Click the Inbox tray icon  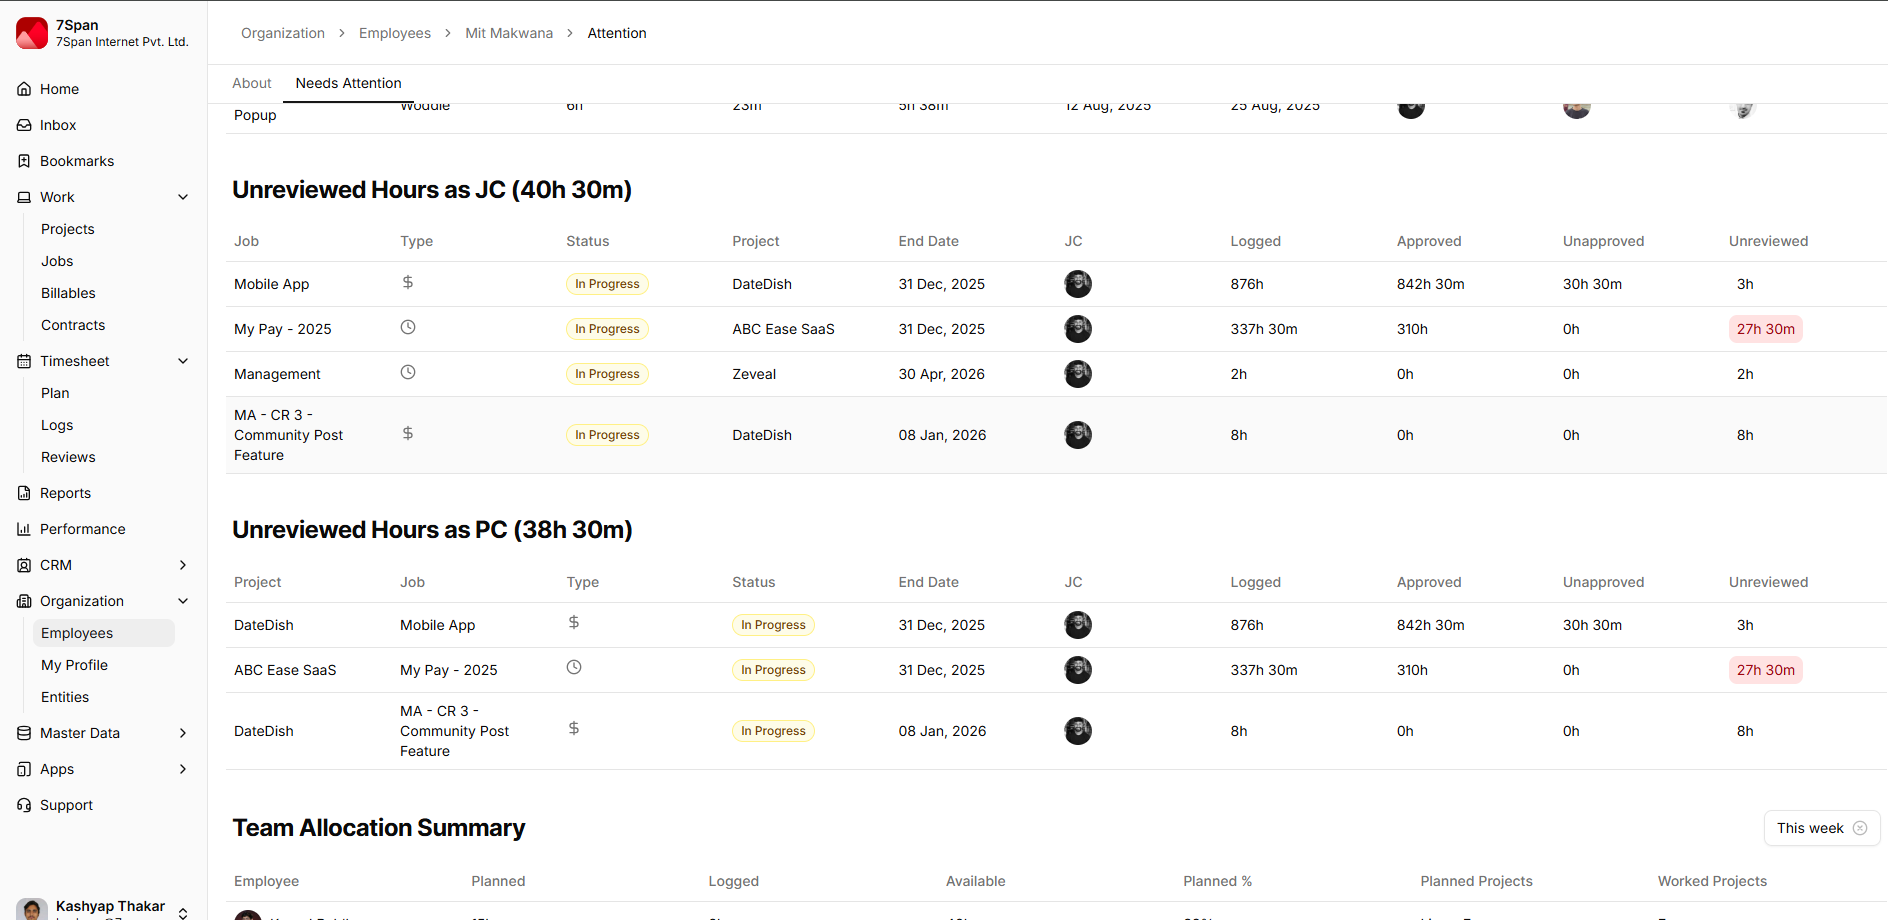pos(24,125)
